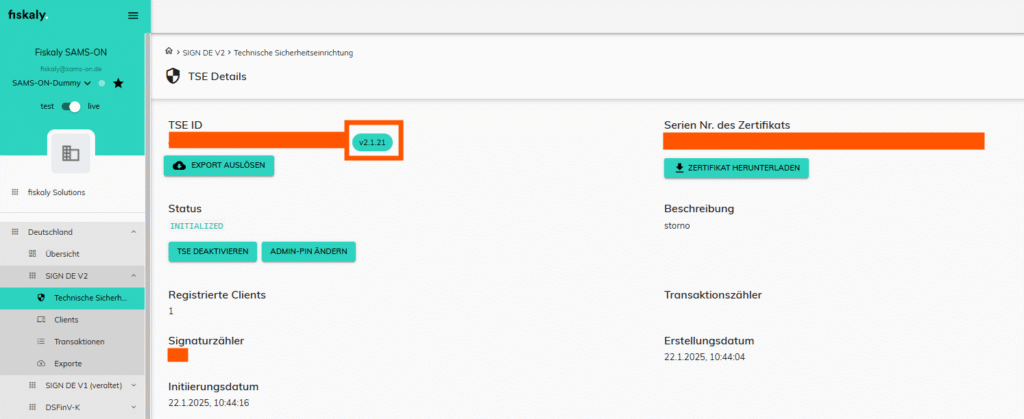Open the hamburger menu icon
The width and height of the screenshot is (1024, 419).
(133, 15)
